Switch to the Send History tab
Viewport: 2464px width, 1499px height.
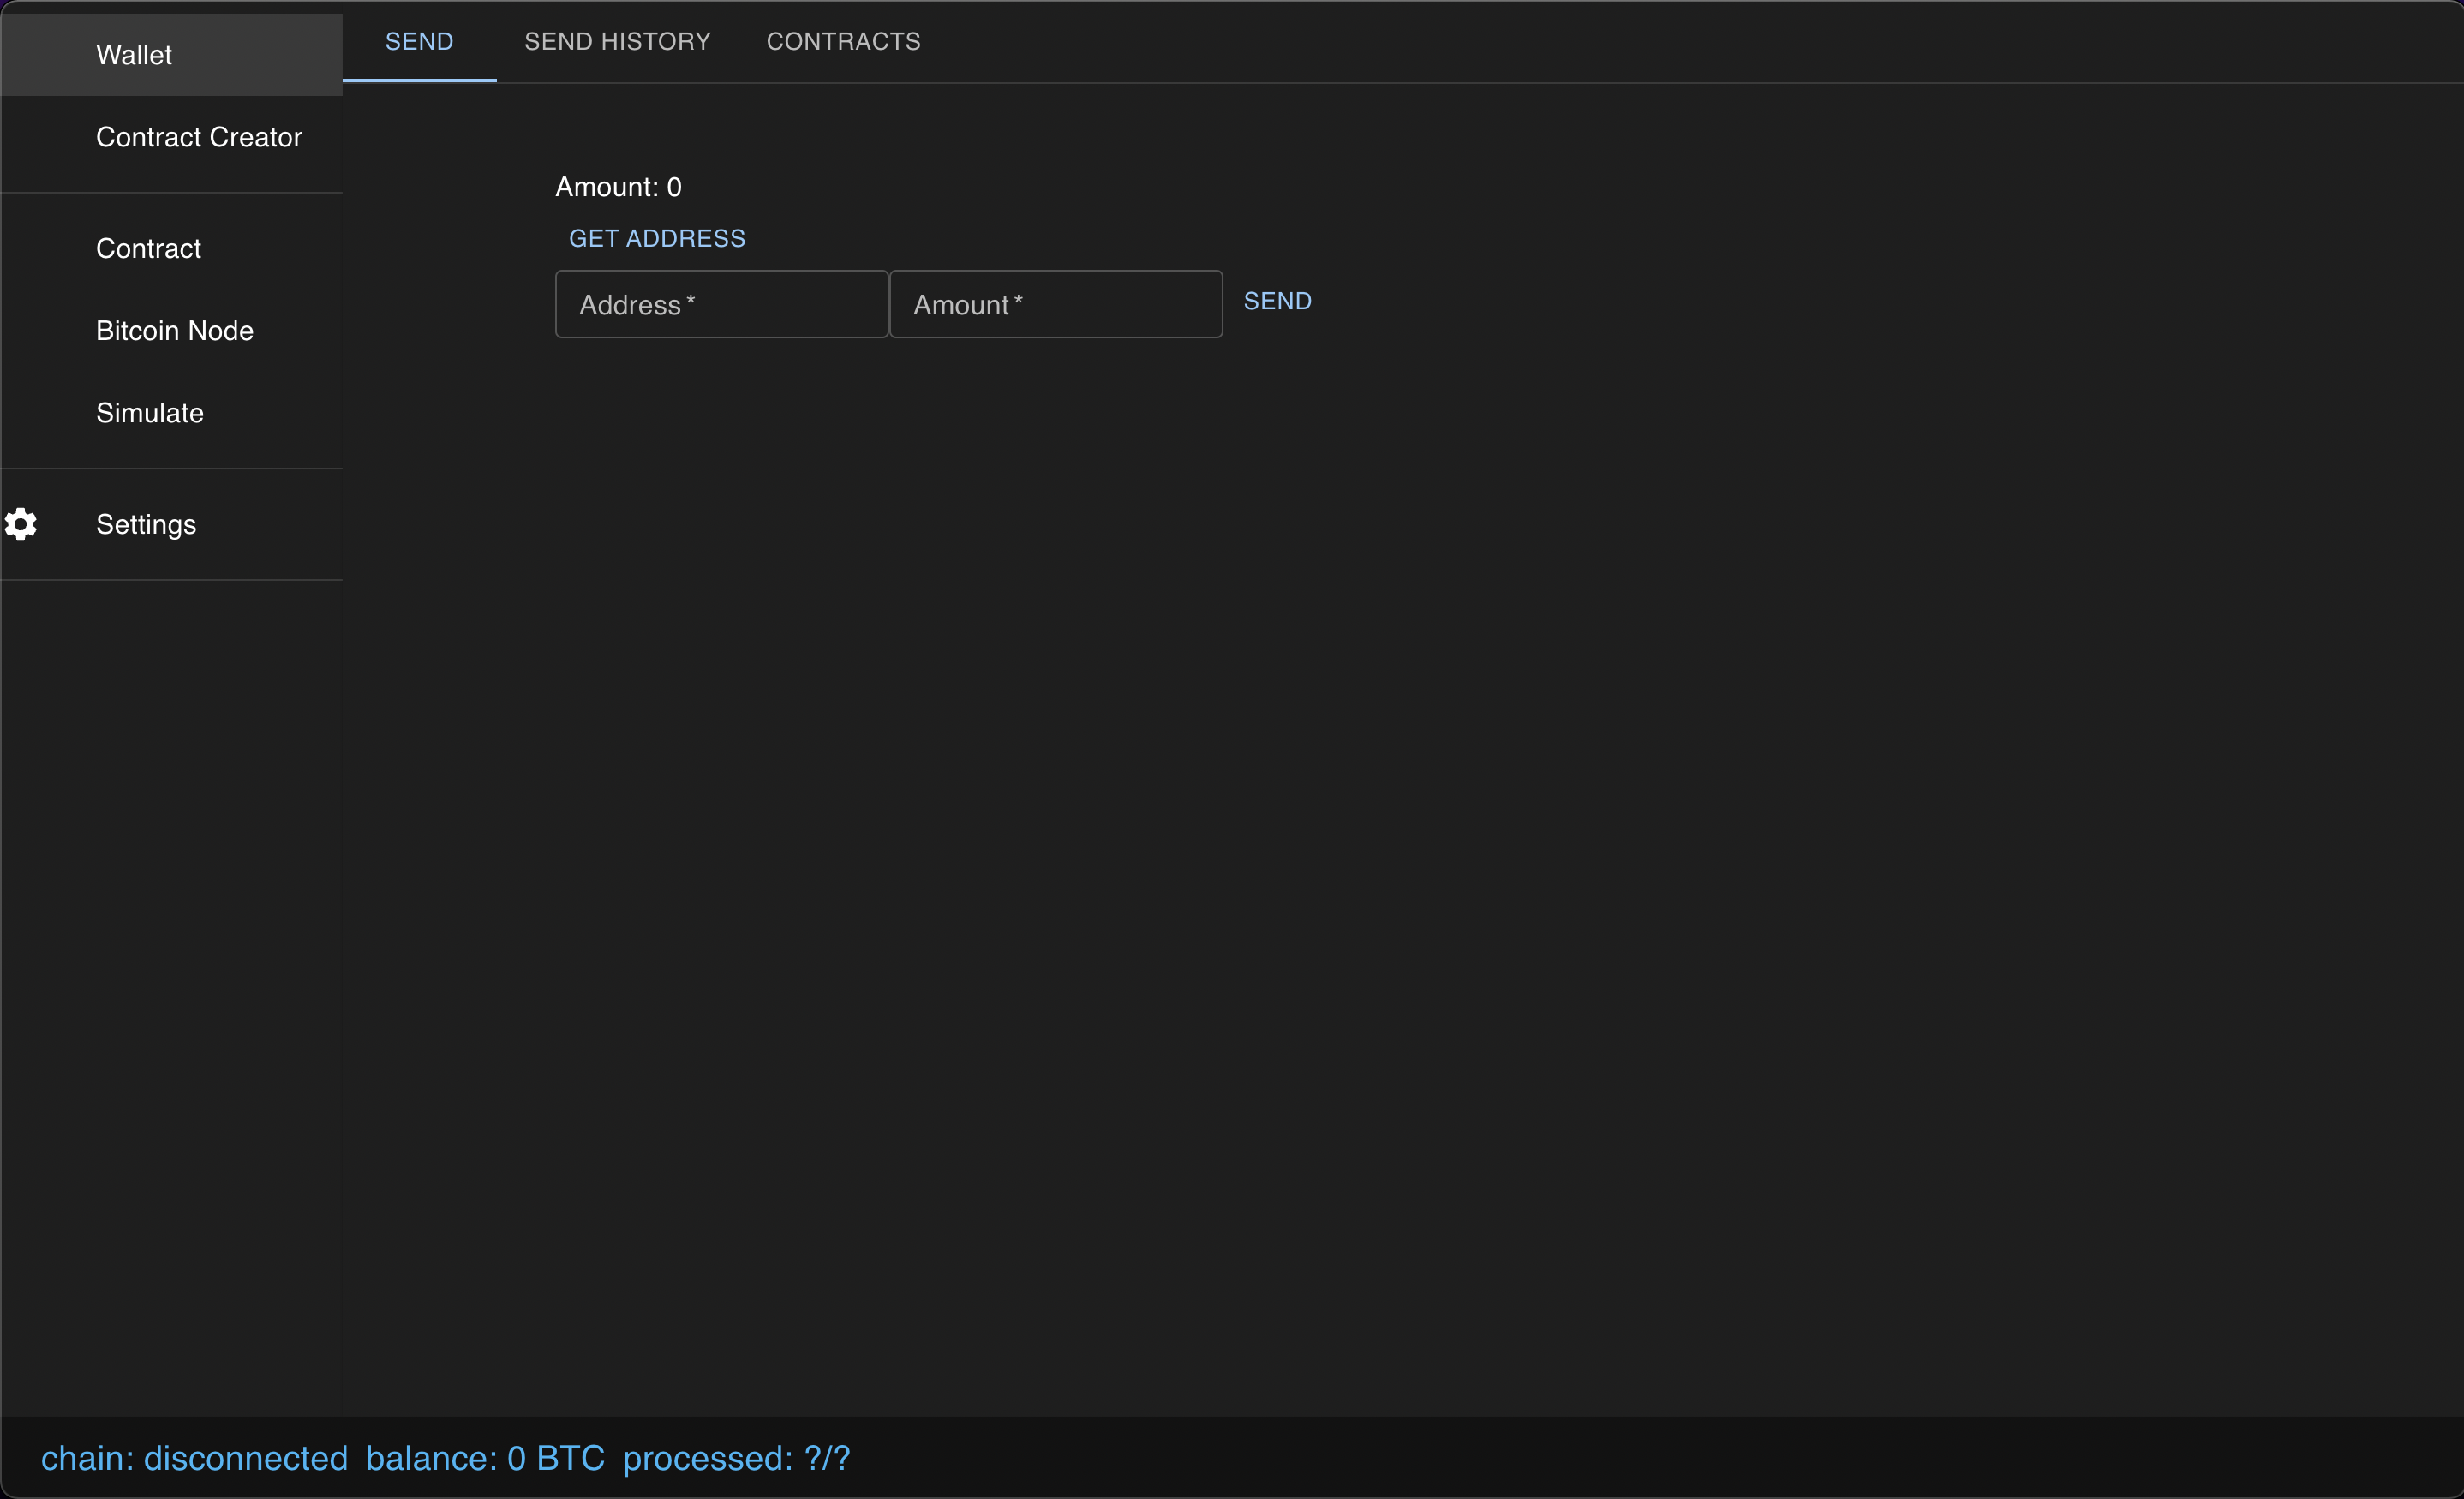tap(617, 41)
